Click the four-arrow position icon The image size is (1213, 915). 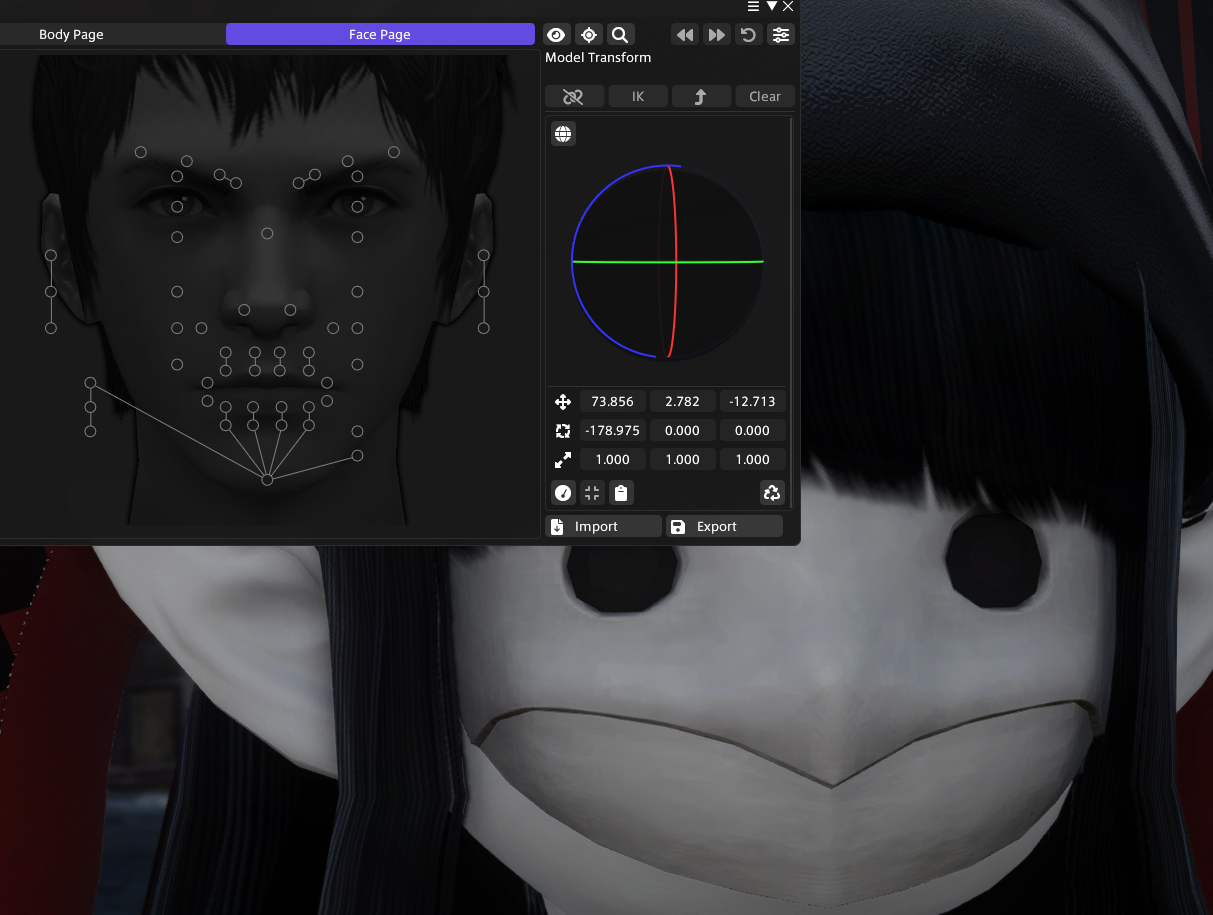(x=563, y=402)
